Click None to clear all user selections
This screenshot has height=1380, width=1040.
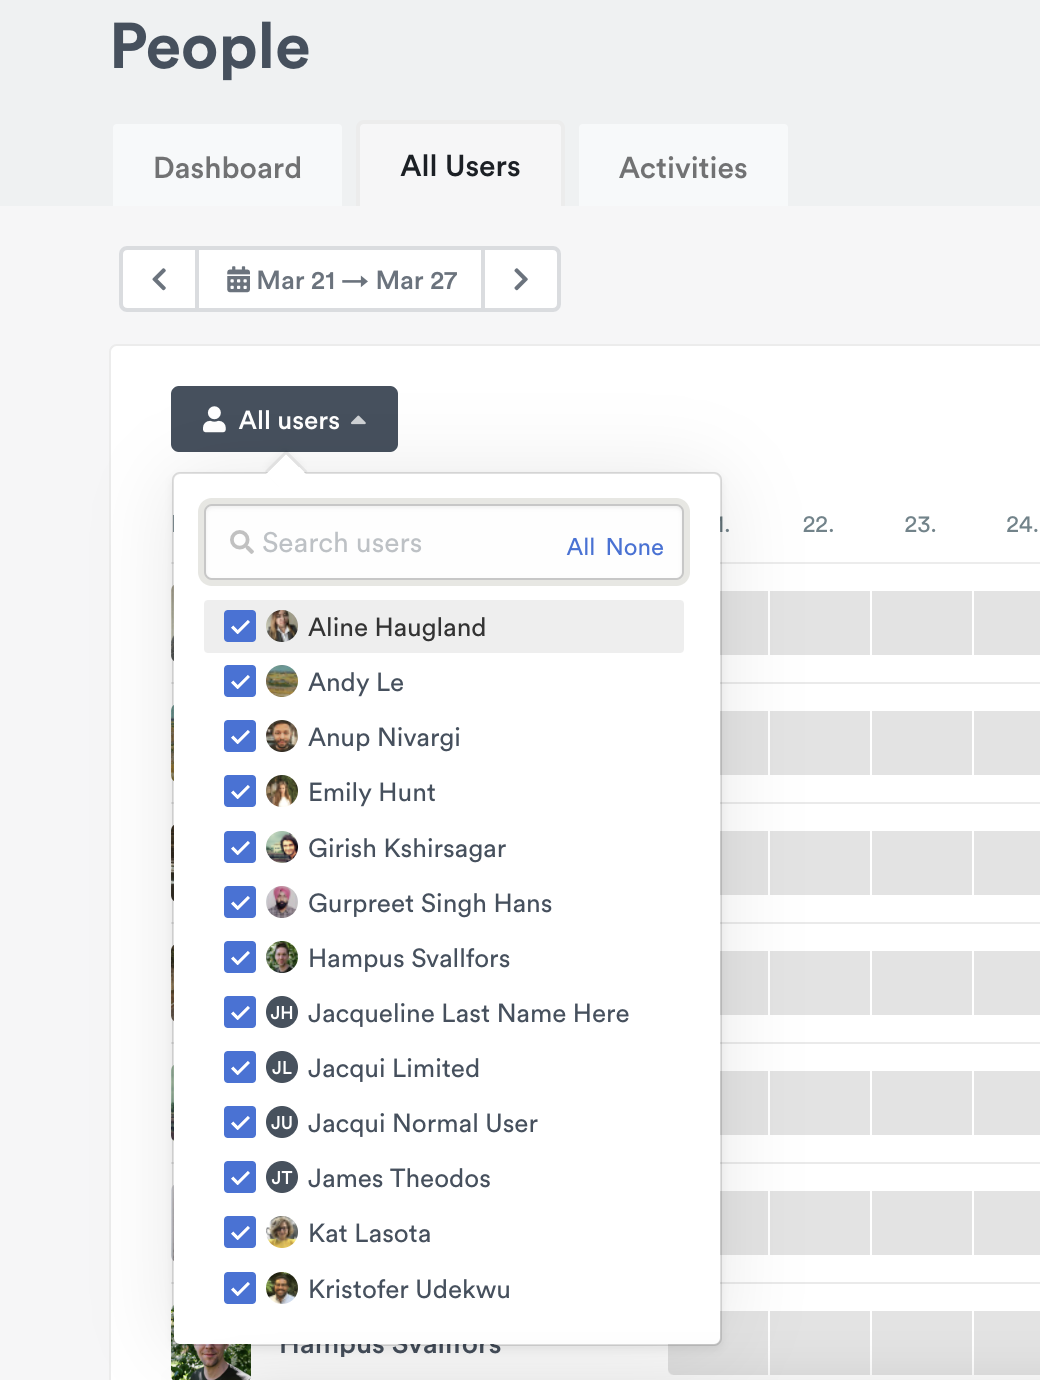[637, 546]
